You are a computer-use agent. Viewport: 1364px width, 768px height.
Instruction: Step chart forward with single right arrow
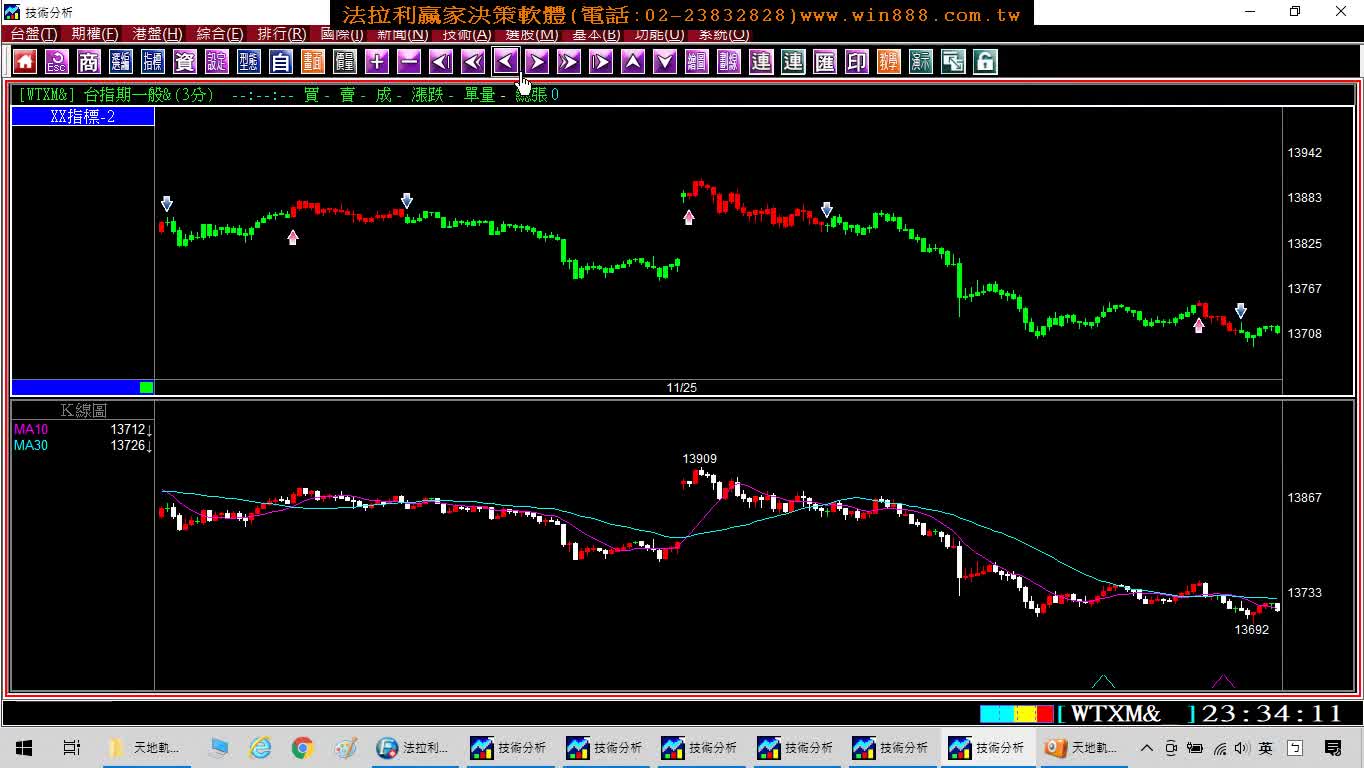[537, 62]
